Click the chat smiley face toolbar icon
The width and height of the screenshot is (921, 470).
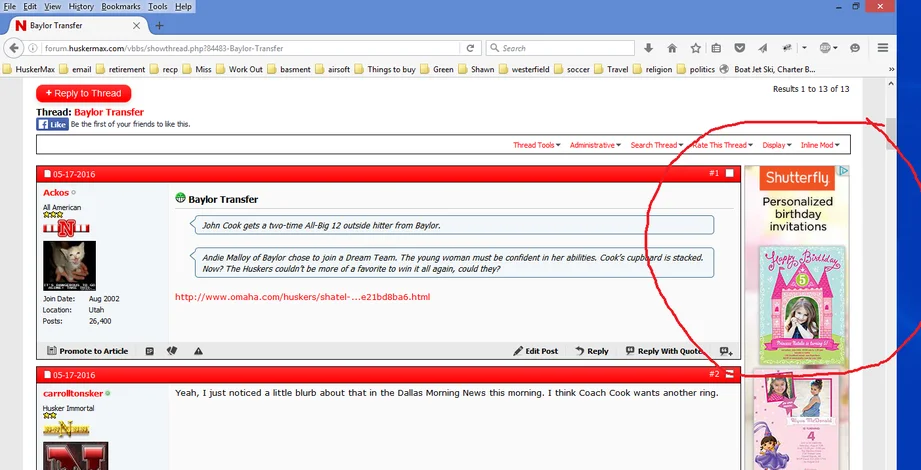(855, 48)
